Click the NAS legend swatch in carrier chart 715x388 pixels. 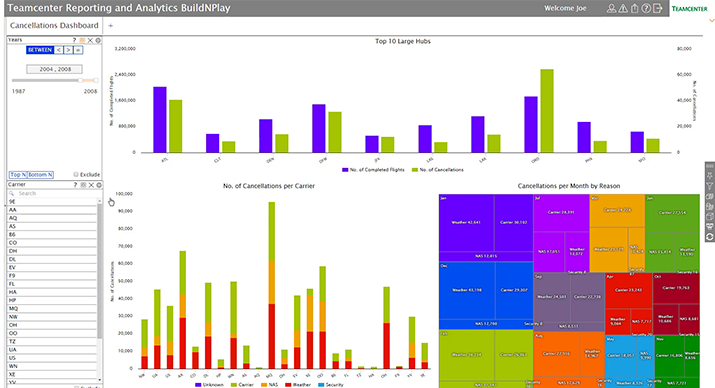(x=264, y=385)
